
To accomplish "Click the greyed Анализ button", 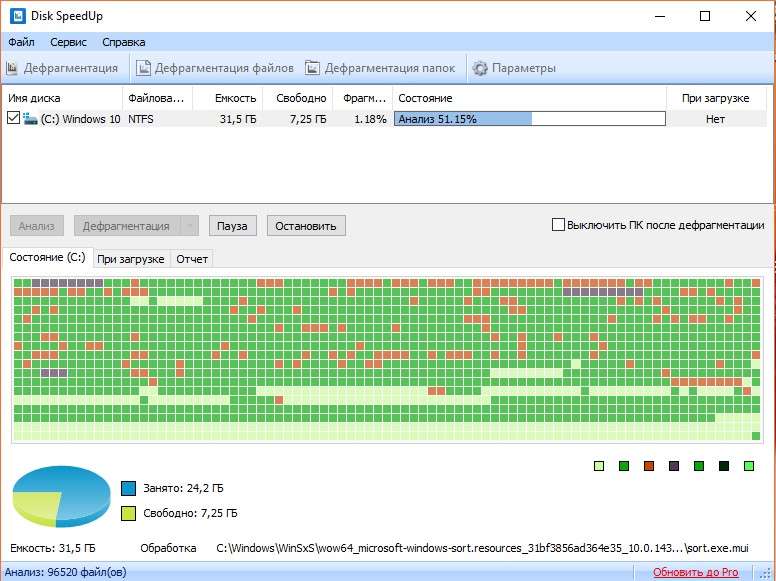I will click(37, 226).
